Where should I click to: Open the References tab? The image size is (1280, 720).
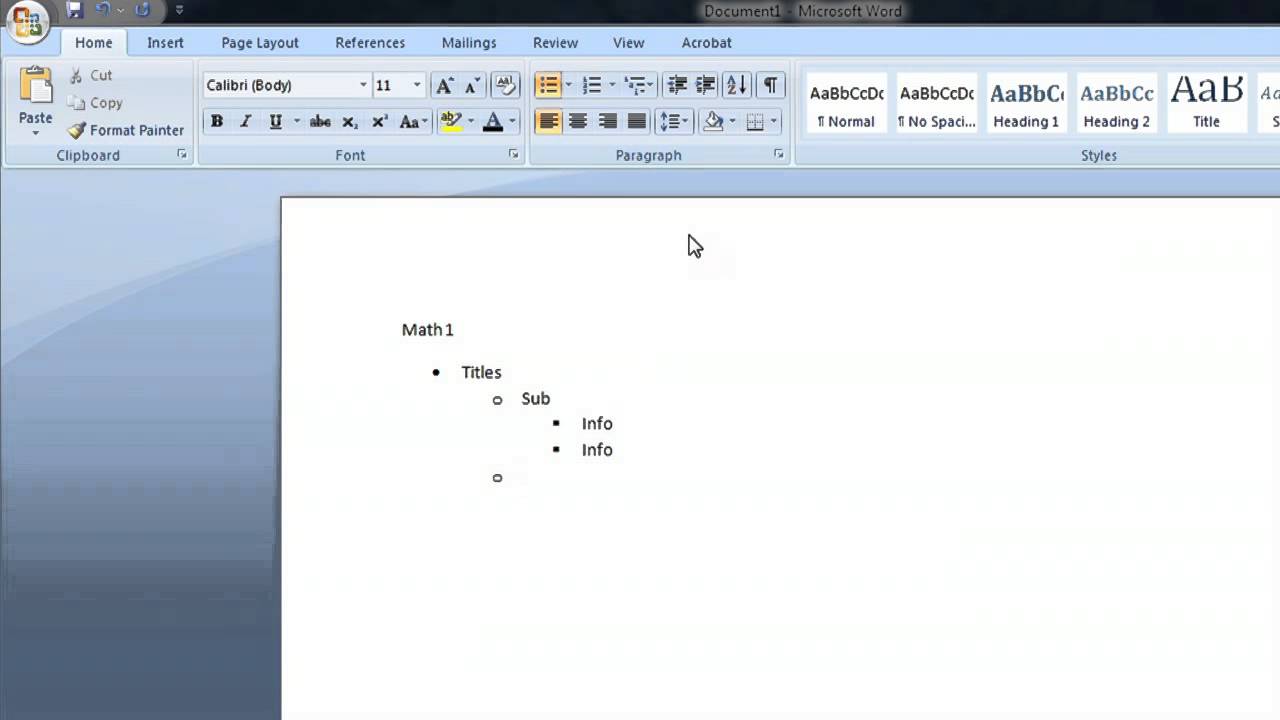click(370, 43)
